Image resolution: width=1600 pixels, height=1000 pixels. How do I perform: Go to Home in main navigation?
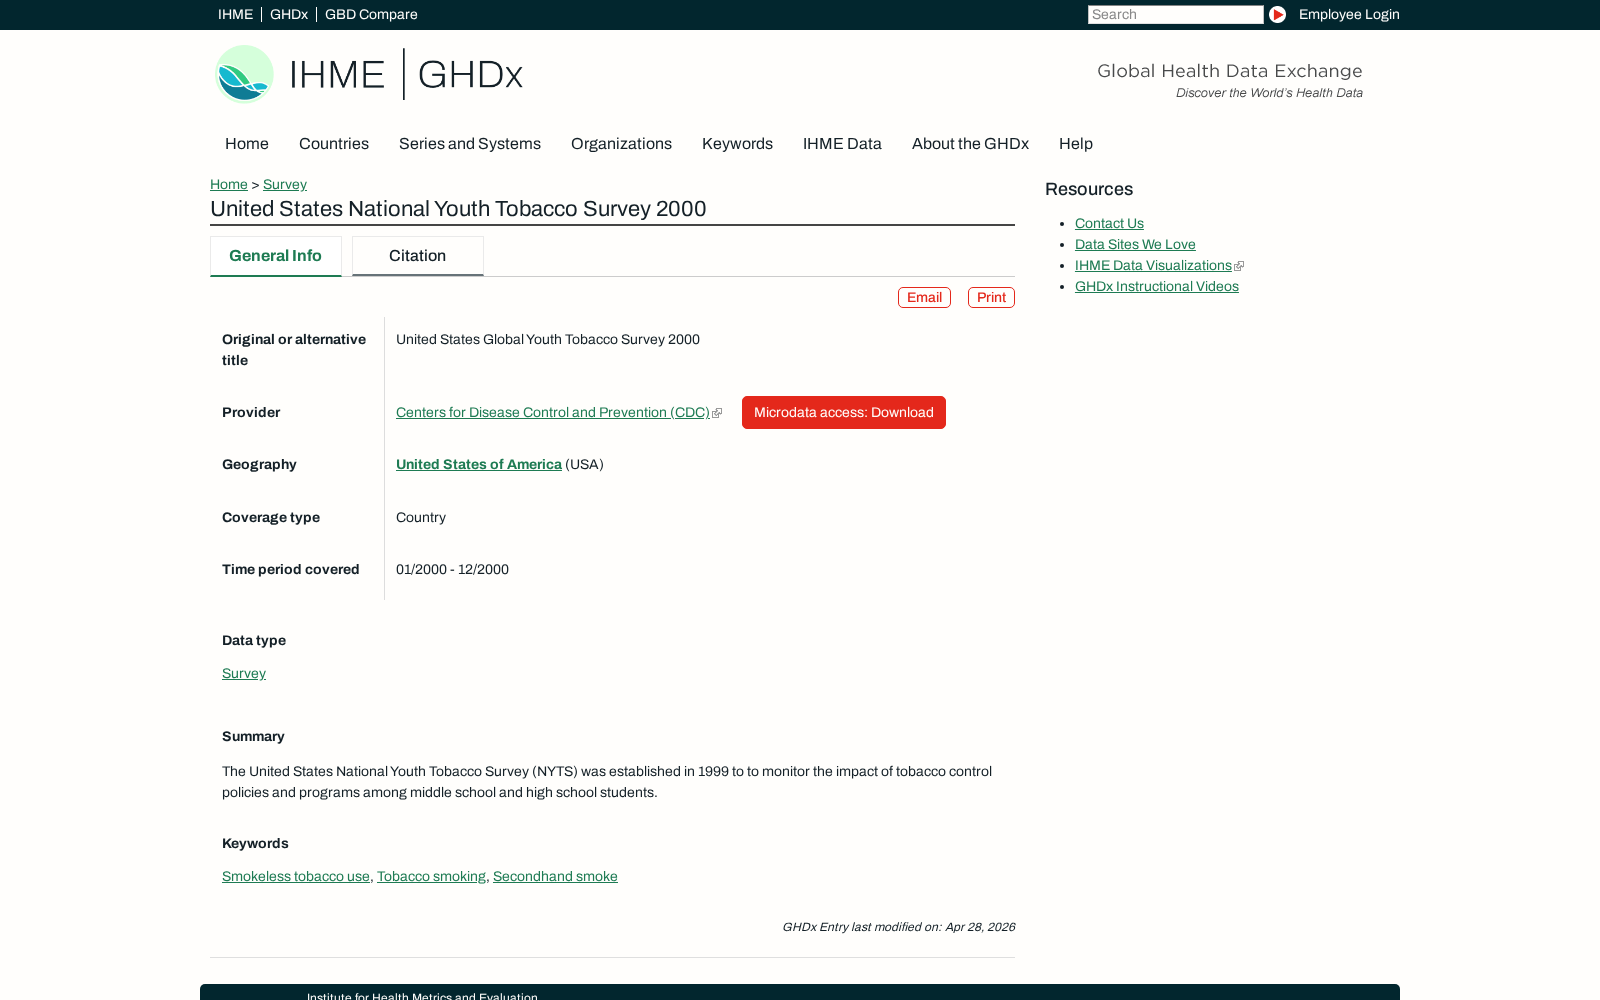tap(247, 143)
